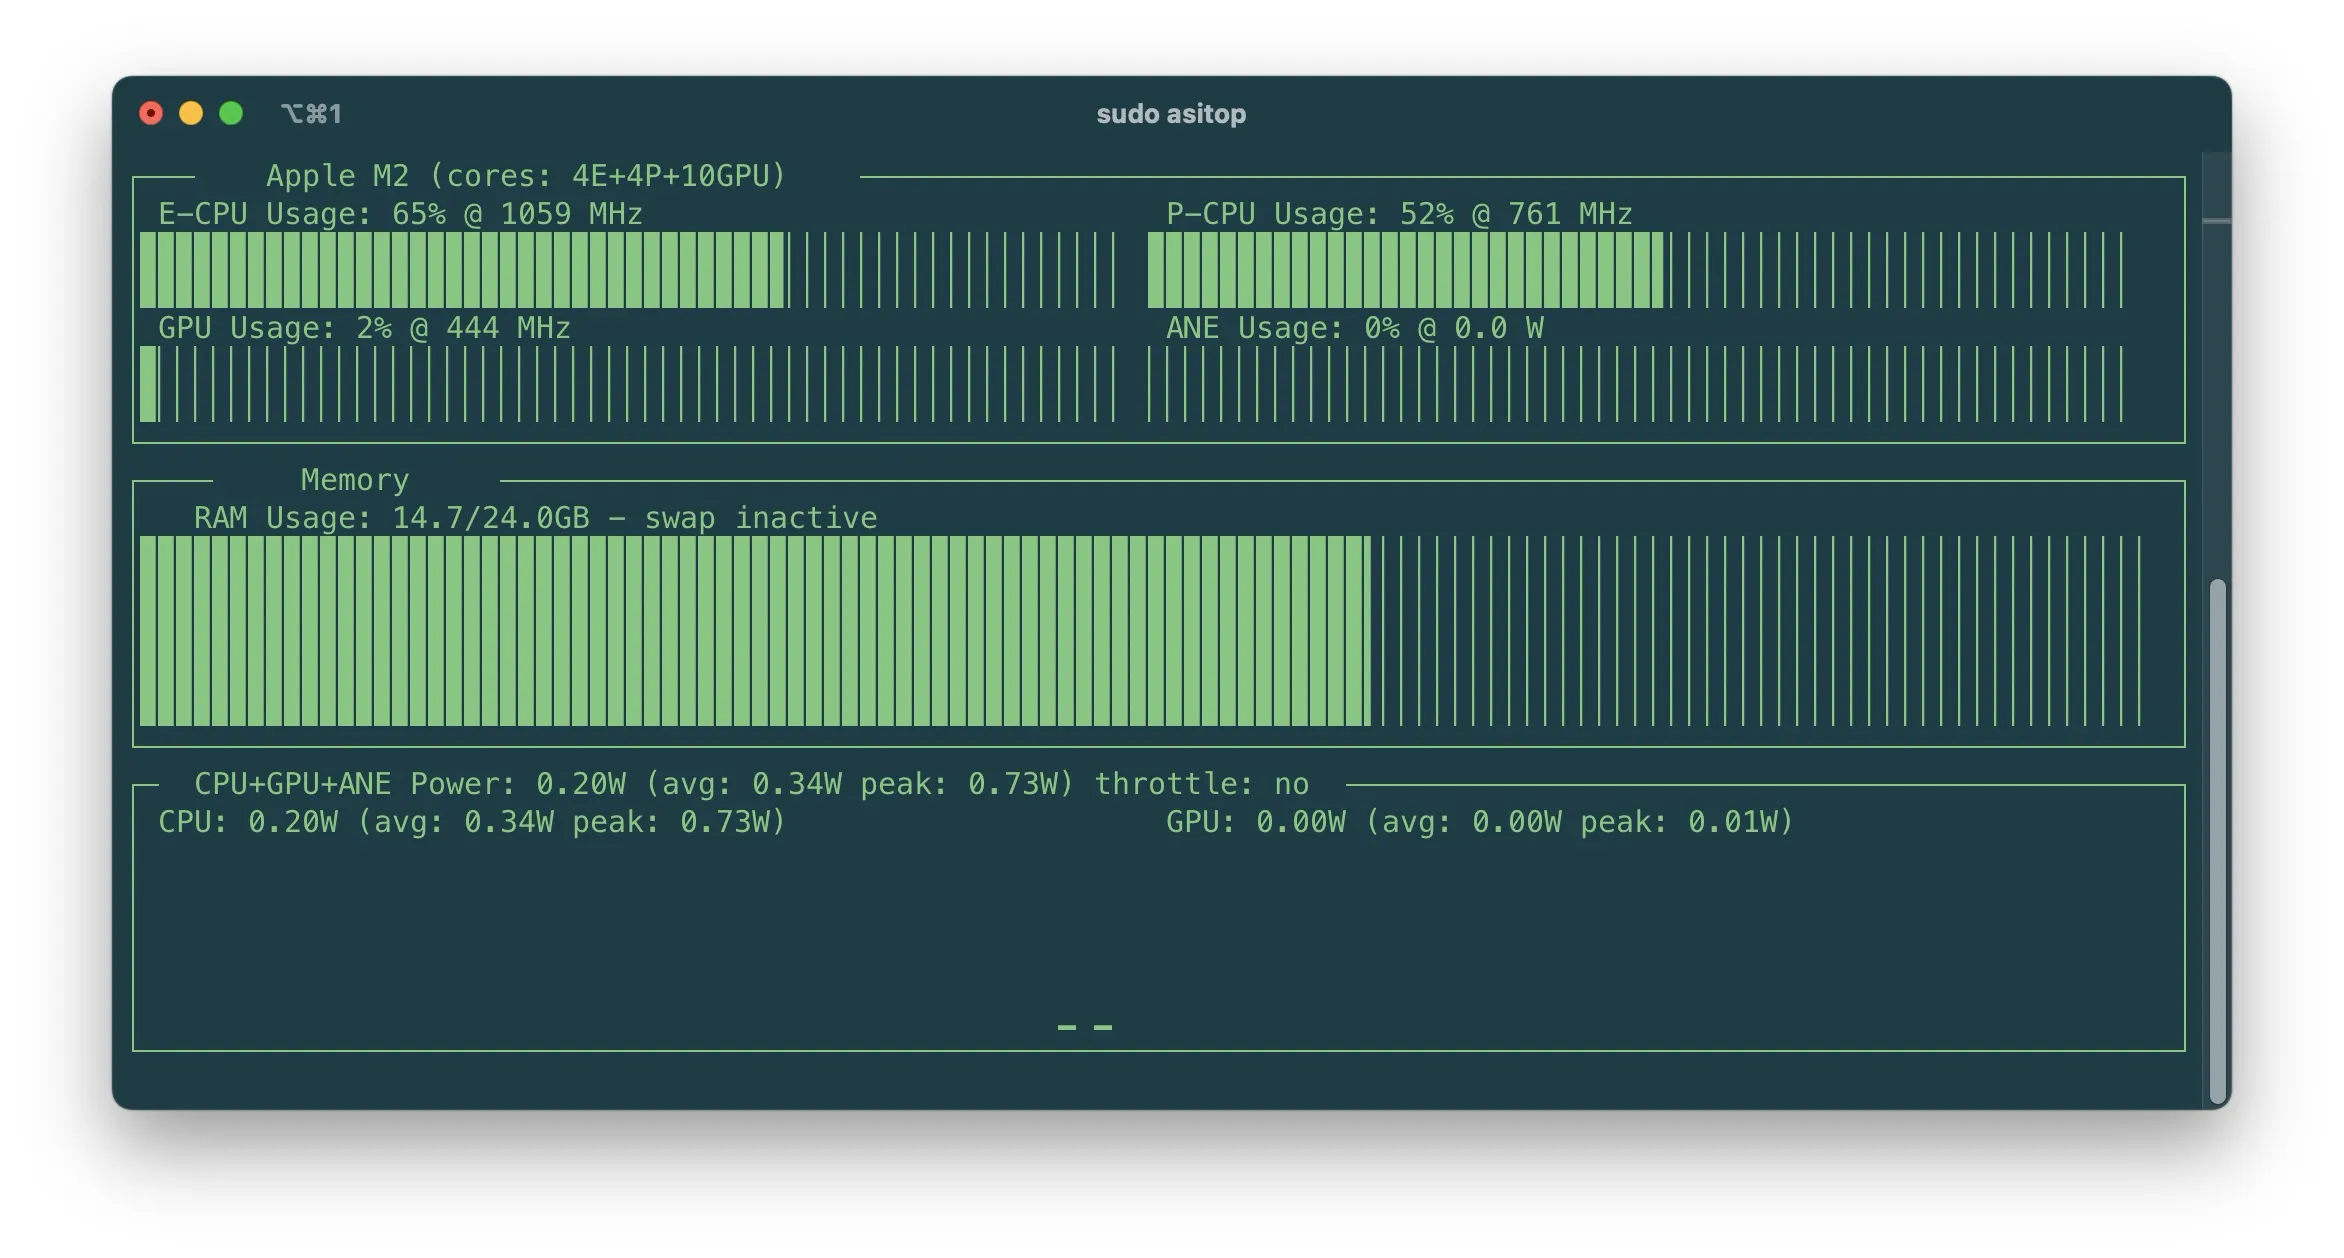
Task: Click the terminal scrollbar thumb
Action: pyautogui.click(x=2217, y=840)
